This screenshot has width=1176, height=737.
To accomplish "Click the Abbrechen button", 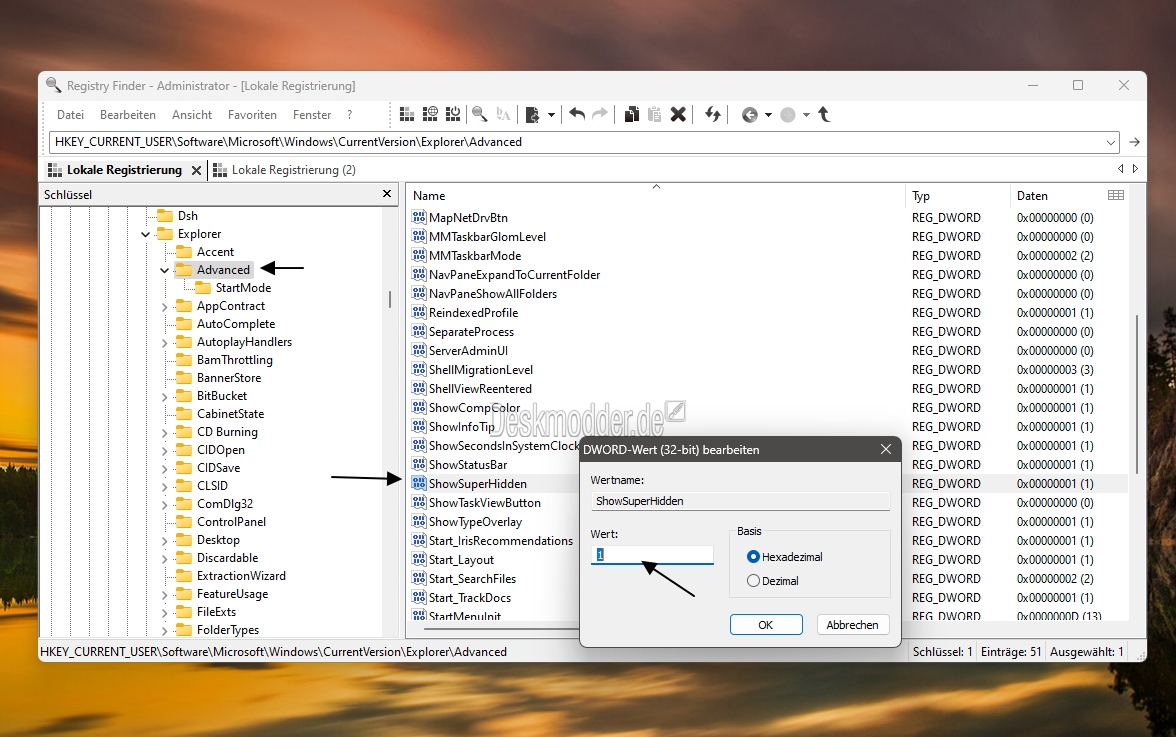I will click(852, 625).
